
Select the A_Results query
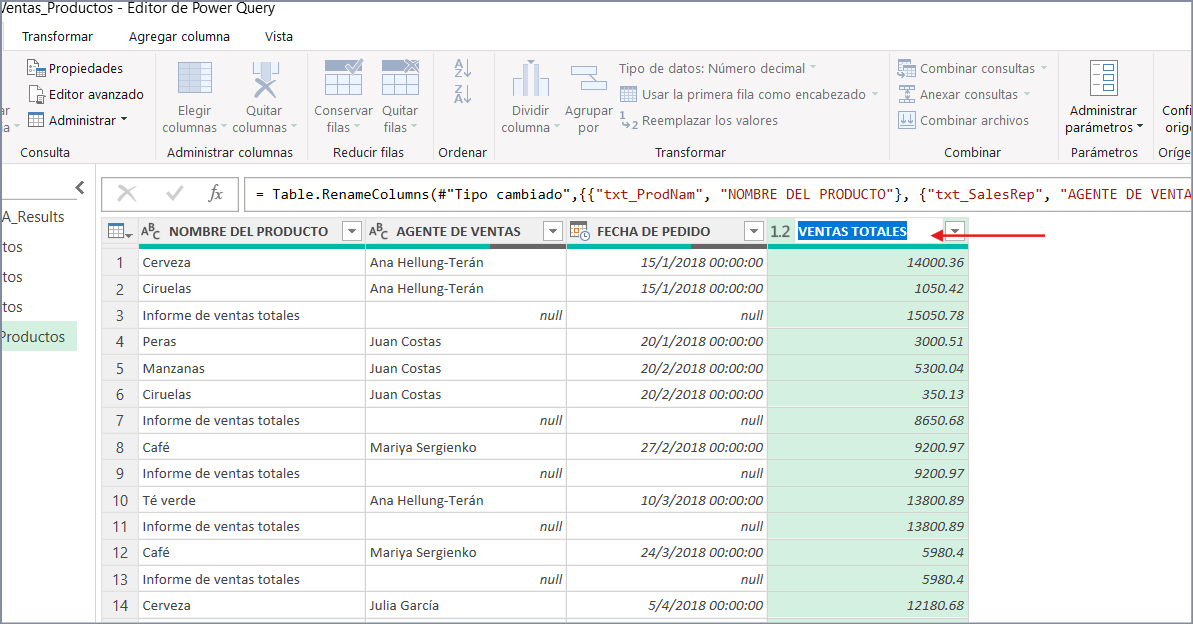coord(33,217)
